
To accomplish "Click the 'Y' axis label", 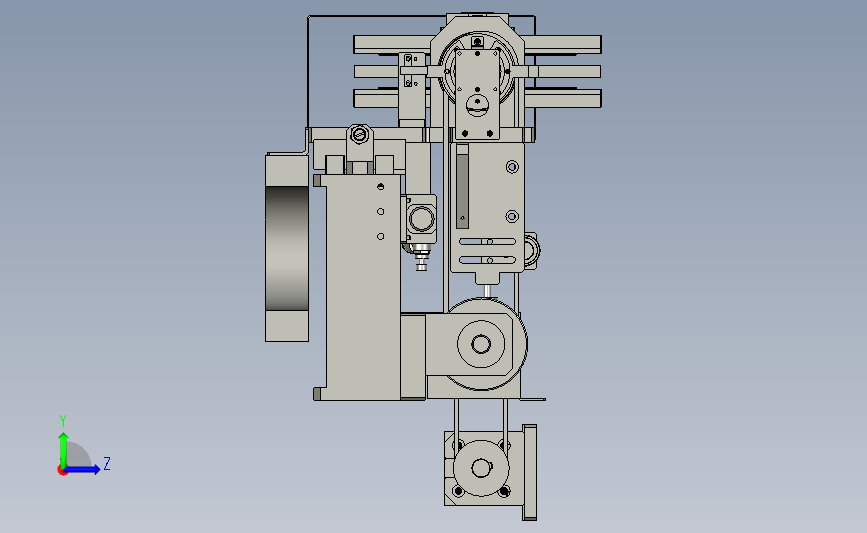I will click(x=62, y=421).
